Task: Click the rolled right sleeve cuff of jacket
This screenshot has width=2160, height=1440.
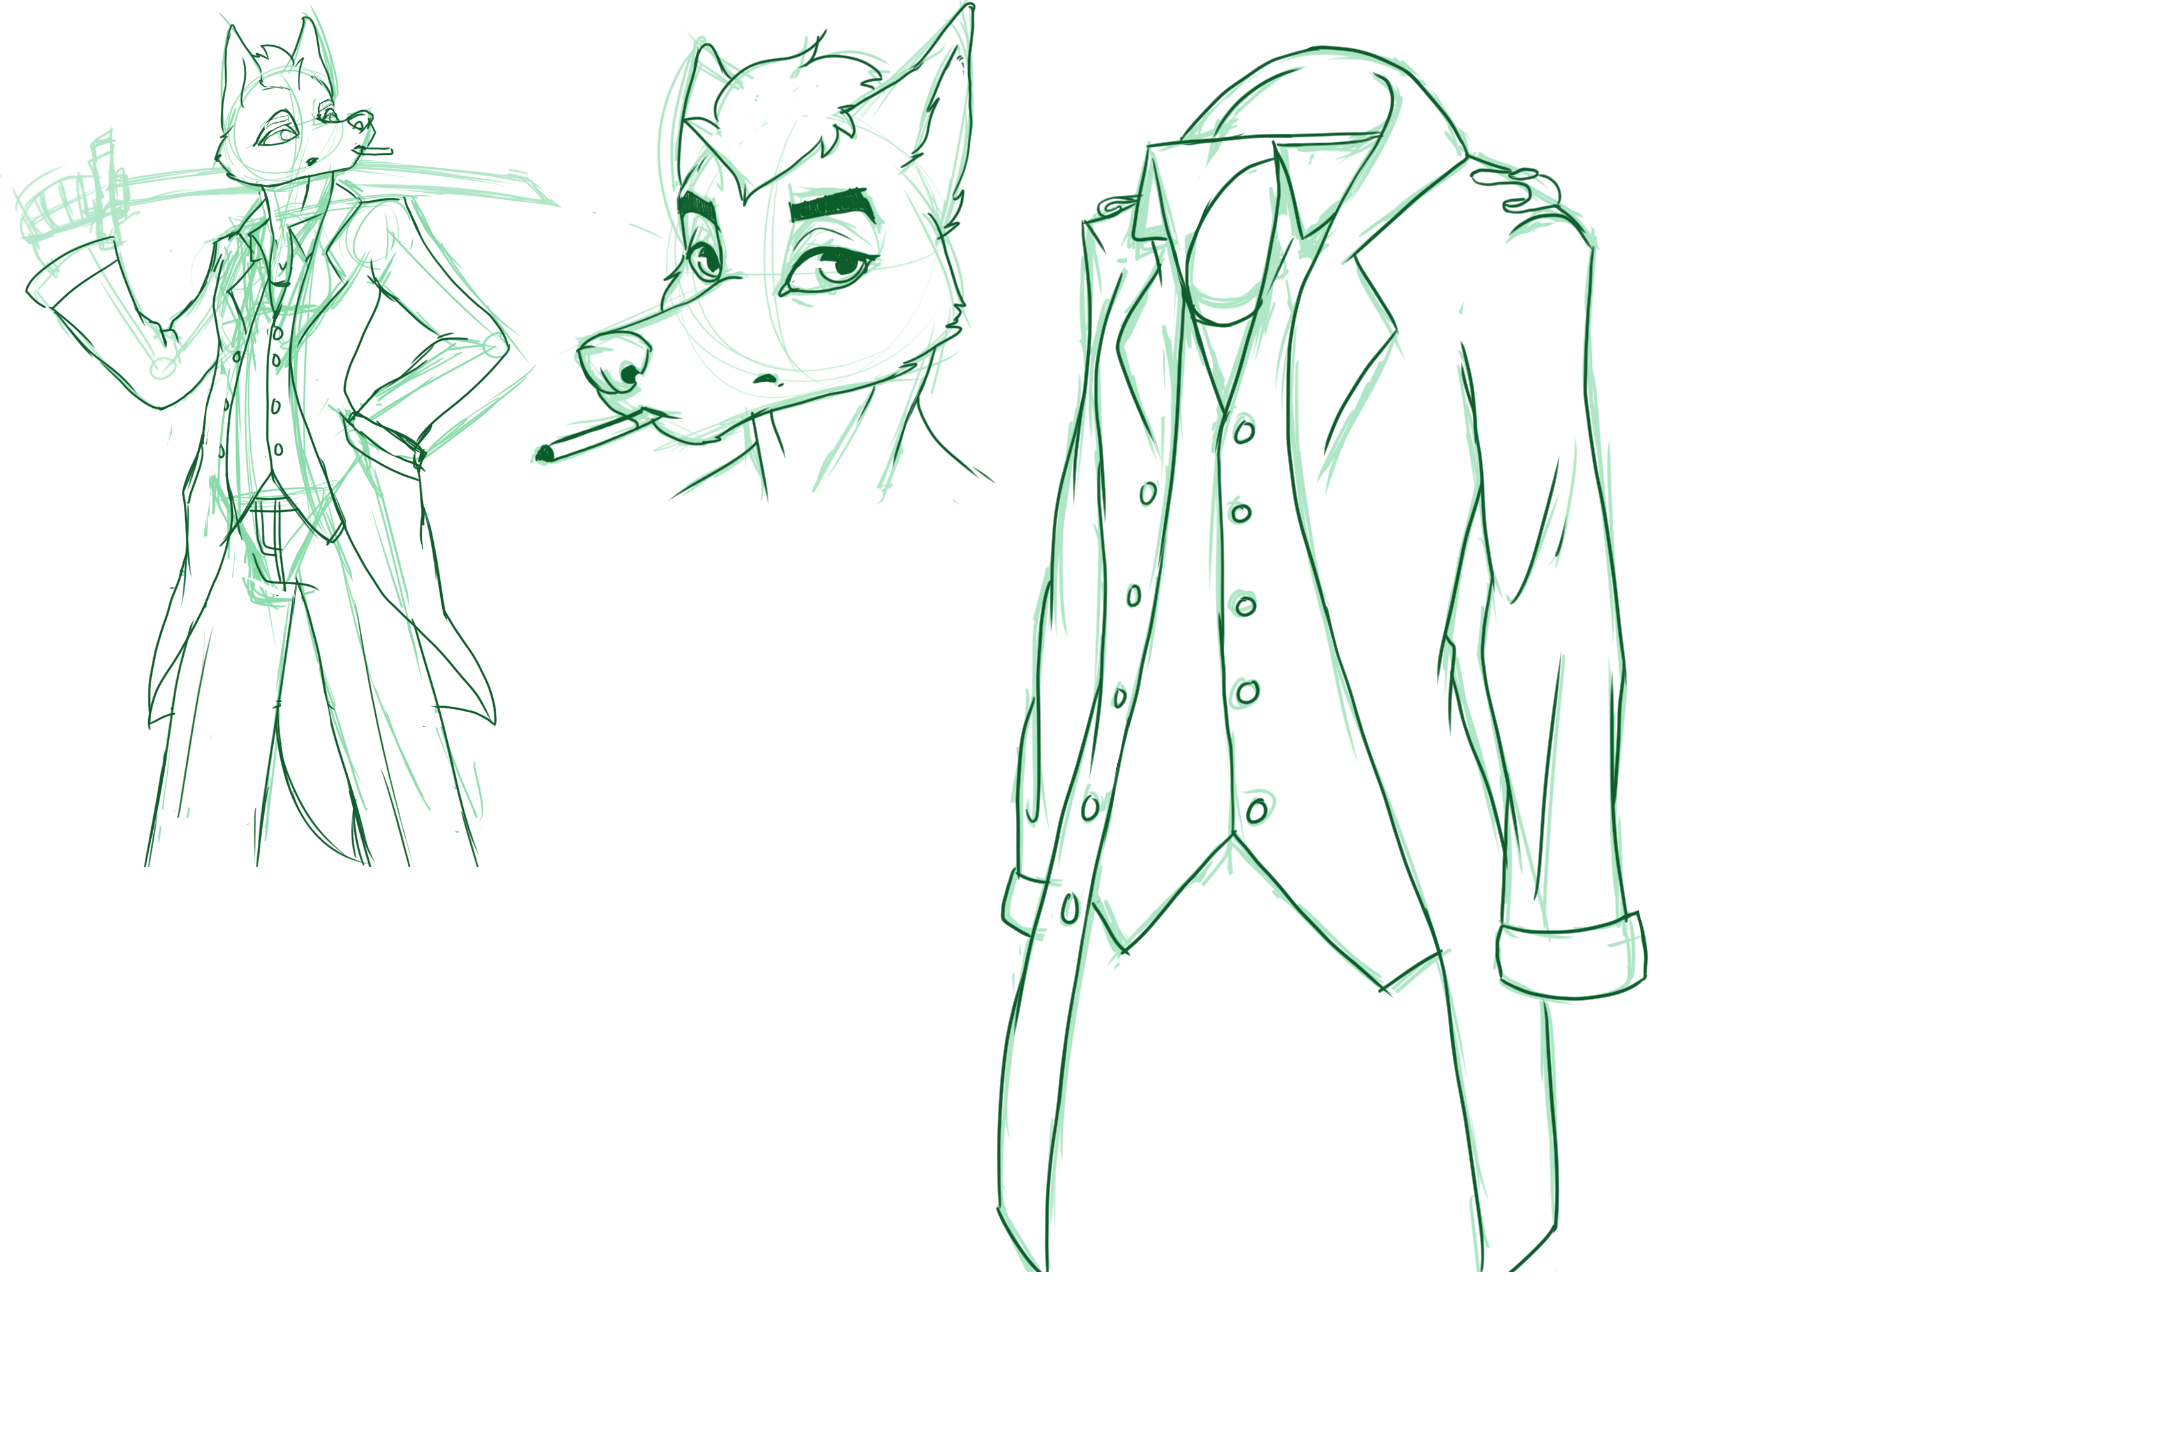Action: click(x=1572, y=958)
